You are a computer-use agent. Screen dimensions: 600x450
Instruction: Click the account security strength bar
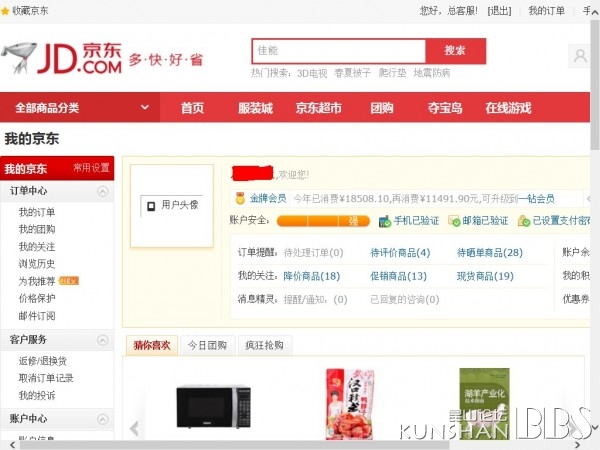pos(323,221)
